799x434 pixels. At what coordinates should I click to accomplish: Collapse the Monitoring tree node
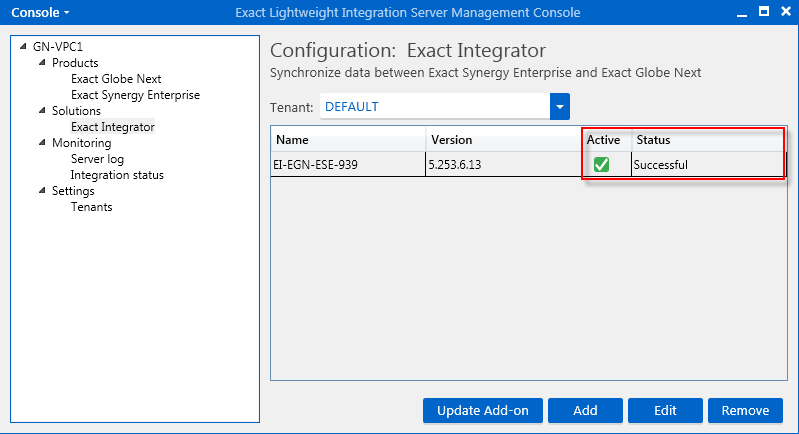[42, 142]
